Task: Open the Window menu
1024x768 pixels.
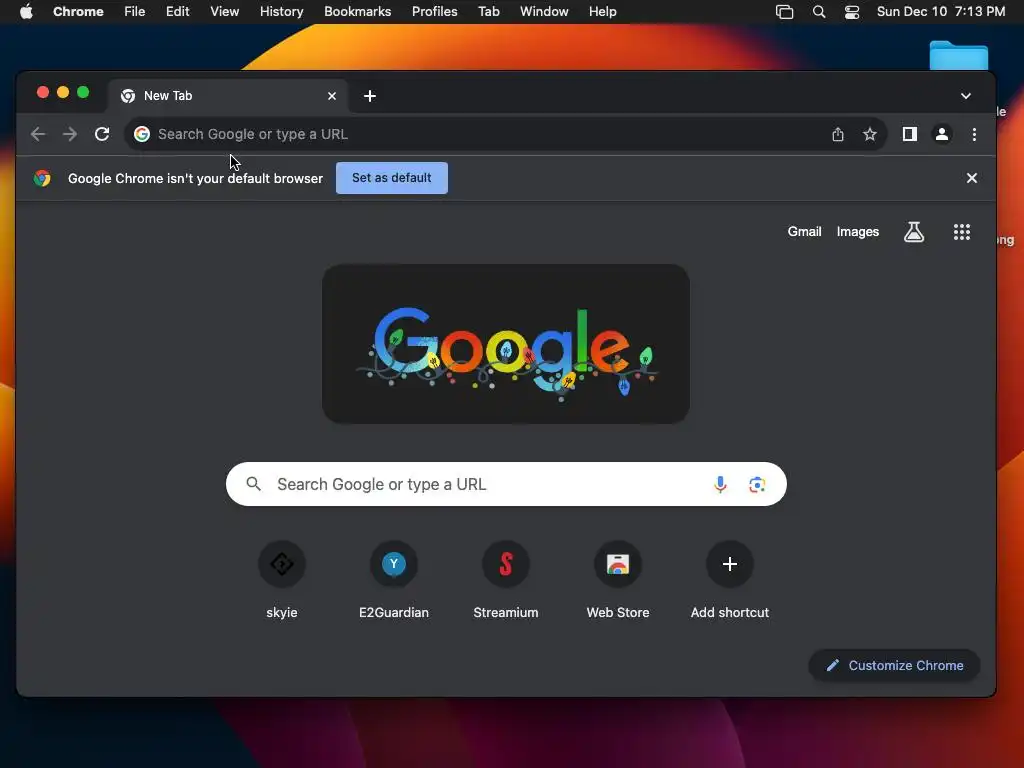Action: click(544, 12)
